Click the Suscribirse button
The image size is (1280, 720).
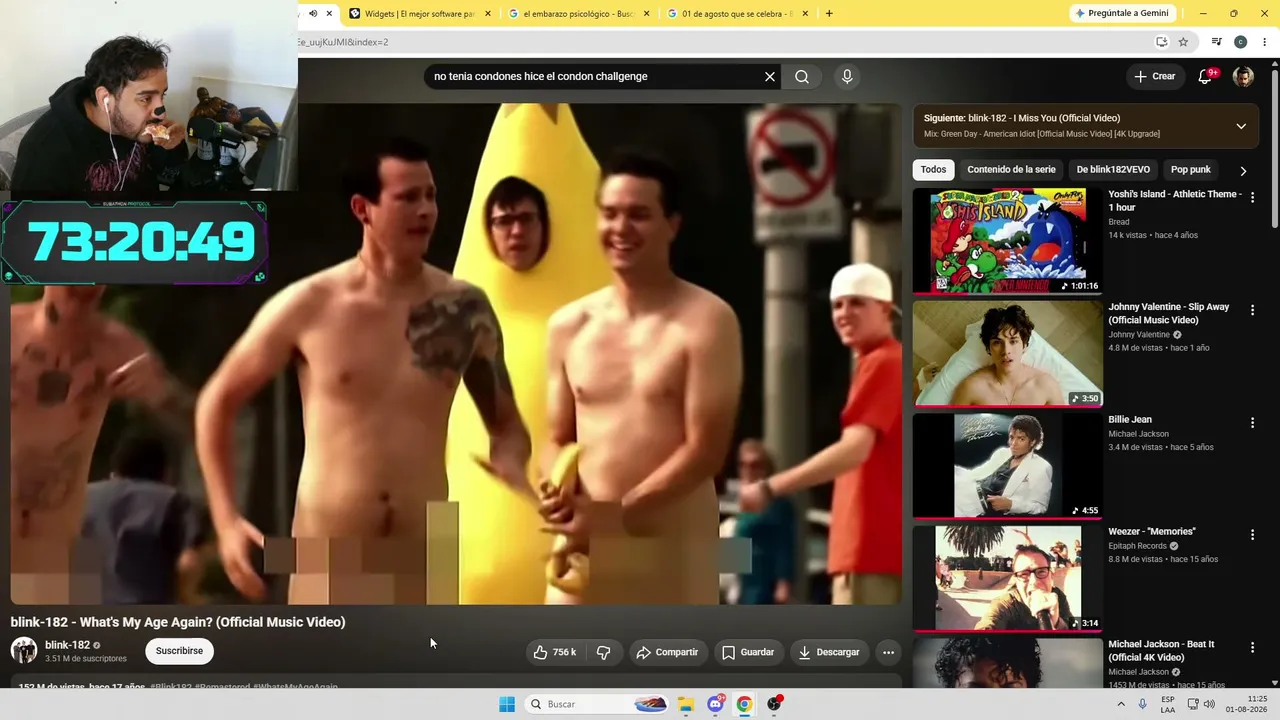[179, 651]
